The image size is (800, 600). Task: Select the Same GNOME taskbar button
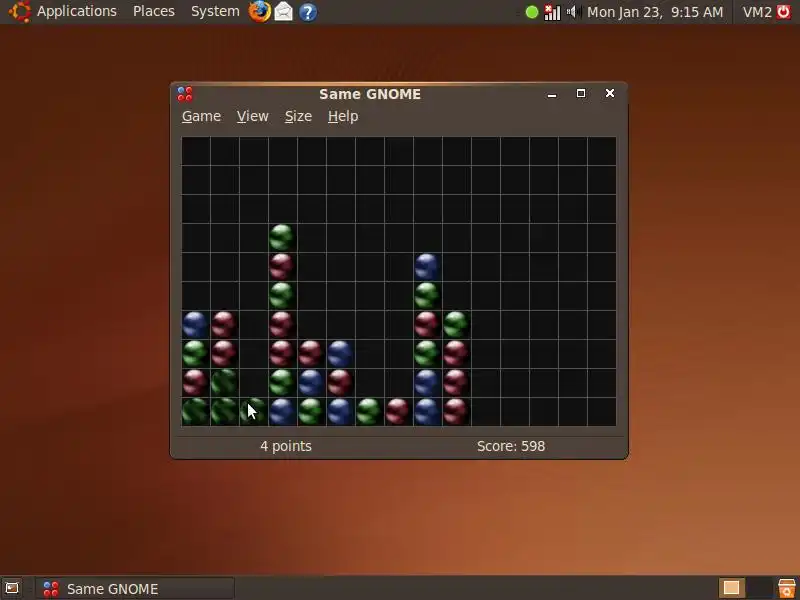(135, 588)
